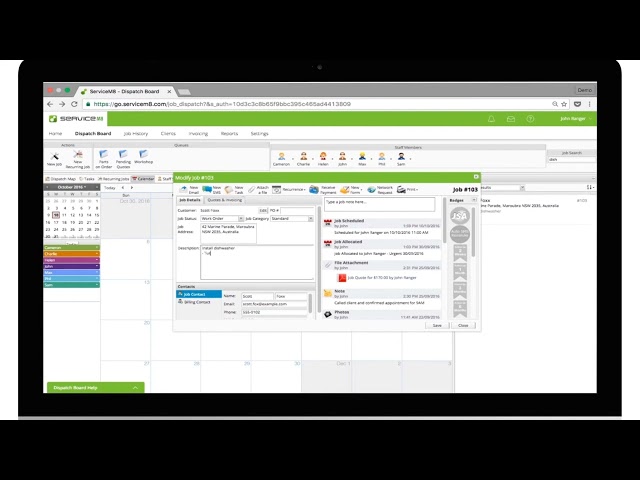Select staff member Cameron's avatar
This screenshot has height=480, width=640.
pos(281,156)
